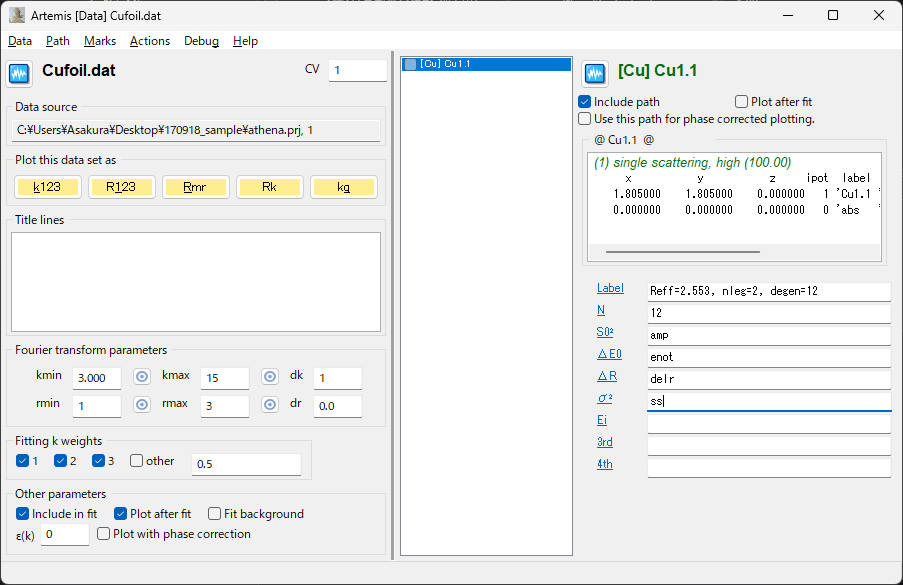Screen dimensions: 903x585
Task: Click the σ² parameter link
Action: point(605,398)
